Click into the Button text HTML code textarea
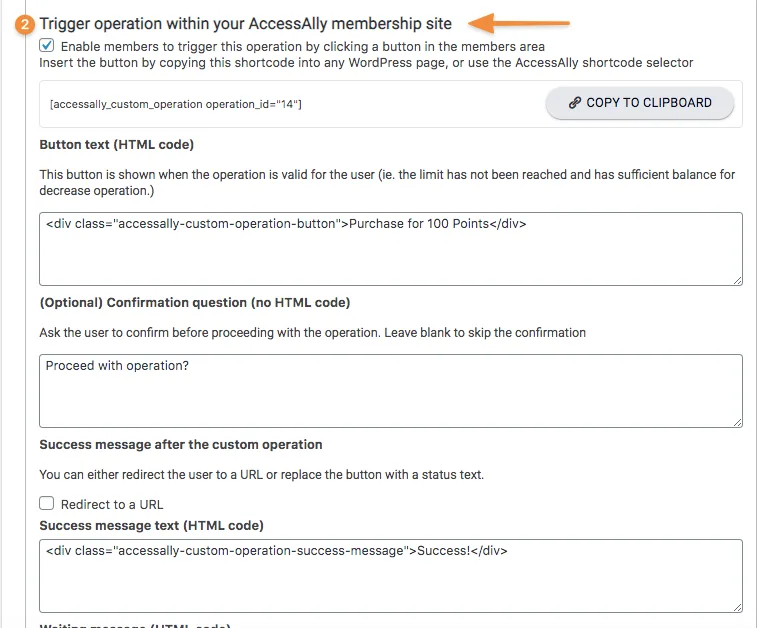Screen dimensions: 757x628 click(x=390, y=249)
